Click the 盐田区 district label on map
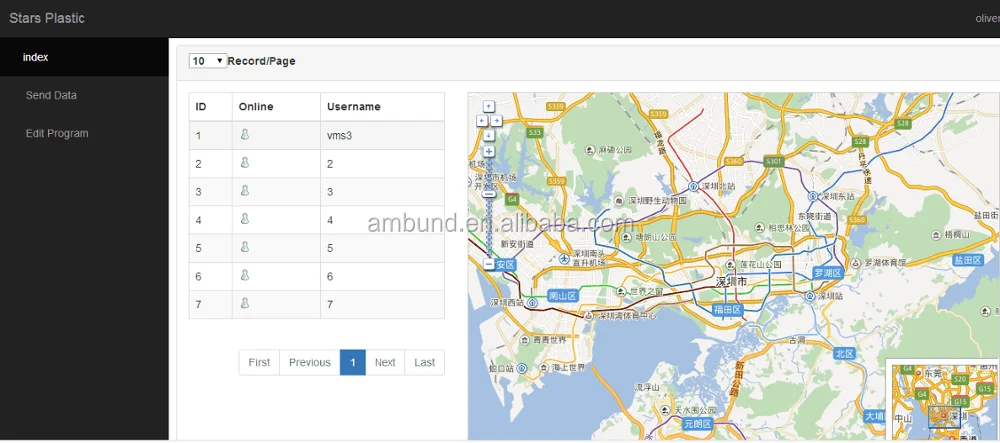 967,259
